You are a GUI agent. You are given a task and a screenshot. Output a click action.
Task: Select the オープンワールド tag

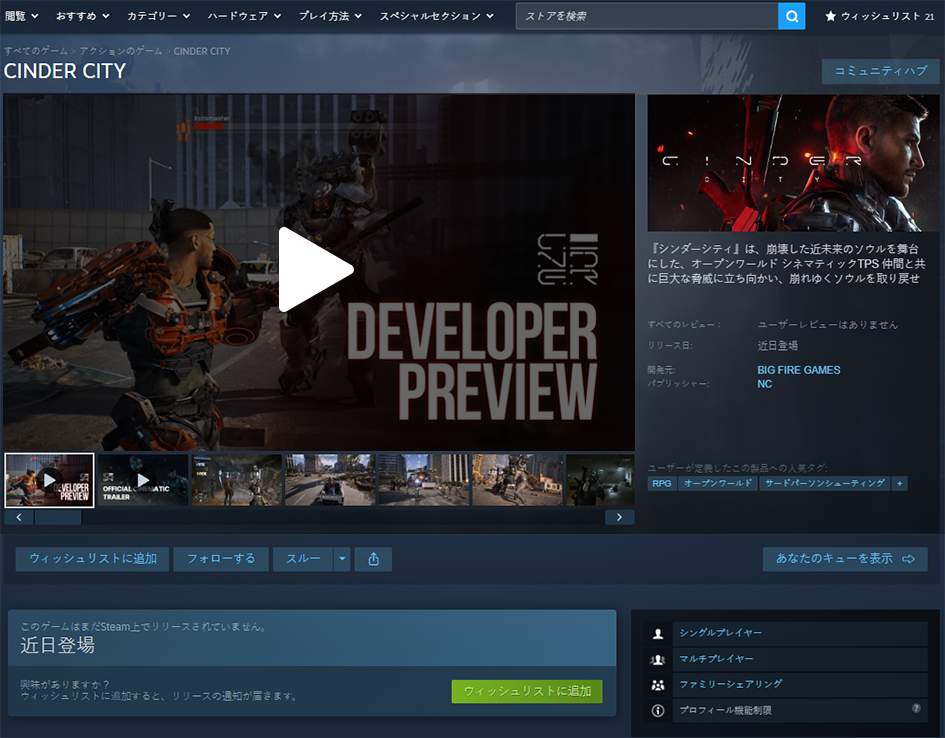(x=718, y=483)
